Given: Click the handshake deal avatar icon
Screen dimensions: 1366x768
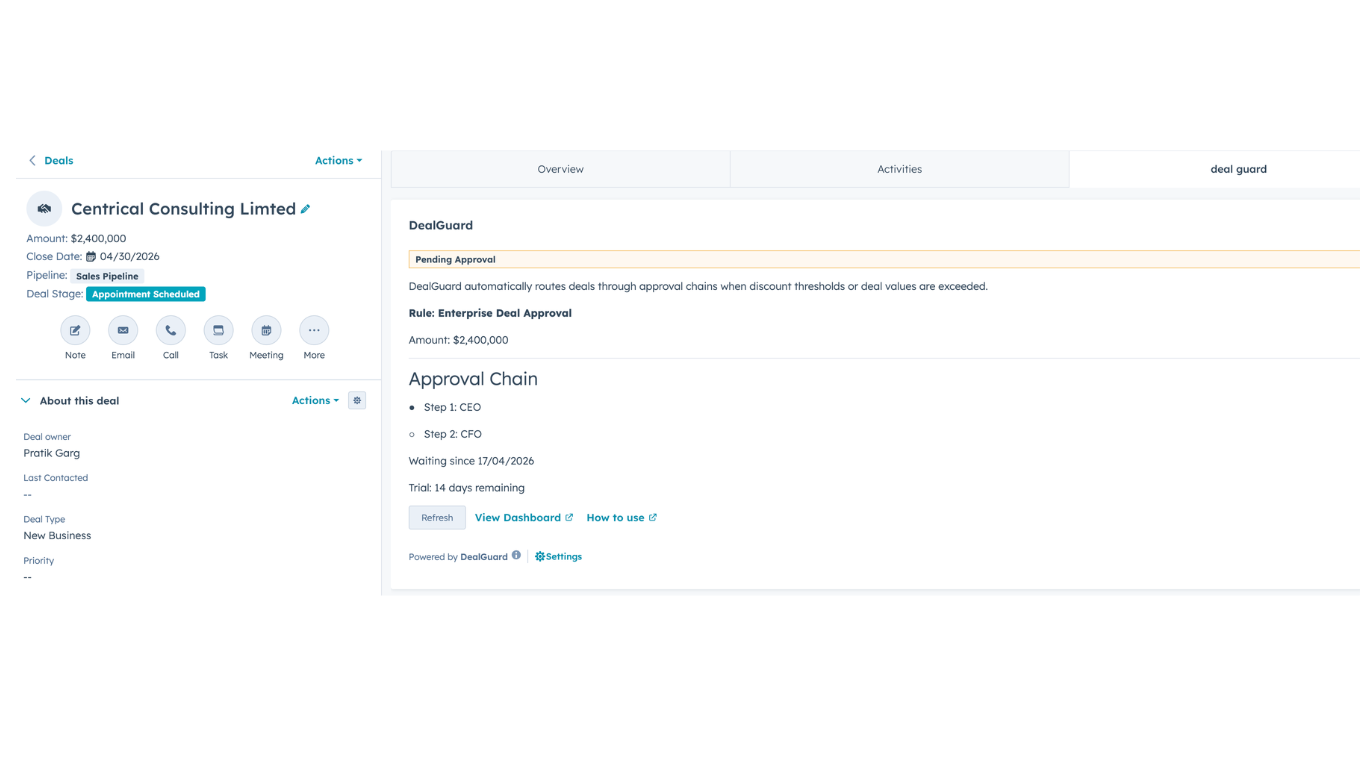Looking at the screenshot, I should (44, 209).
